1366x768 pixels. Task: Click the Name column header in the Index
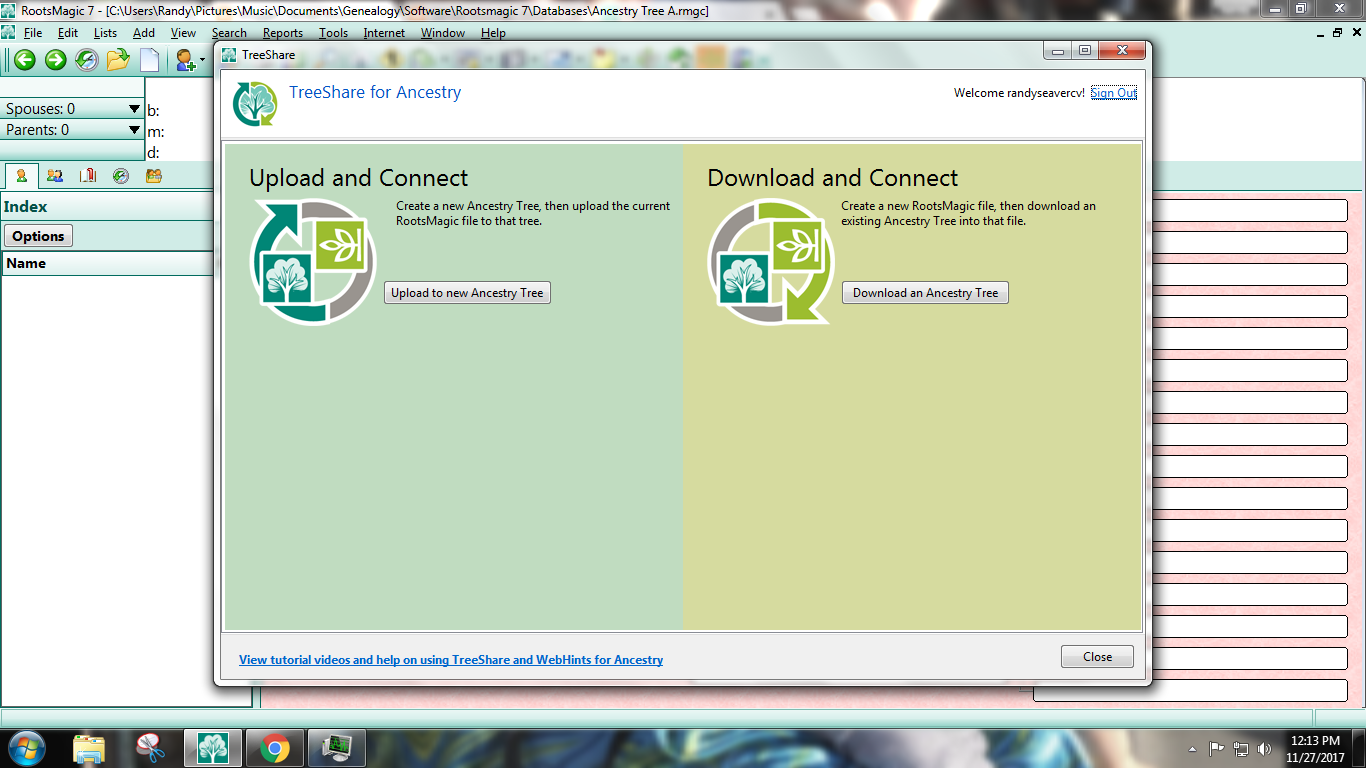coord(107,263)
